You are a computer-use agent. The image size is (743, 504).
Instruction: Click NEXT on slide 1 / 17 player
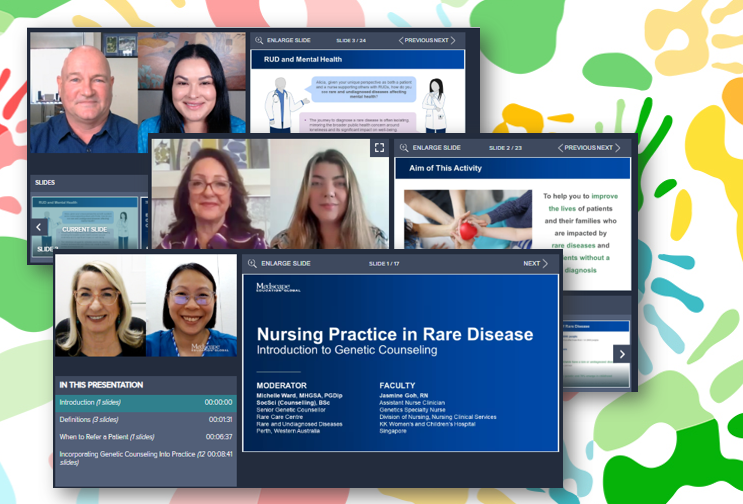[535, 264]
